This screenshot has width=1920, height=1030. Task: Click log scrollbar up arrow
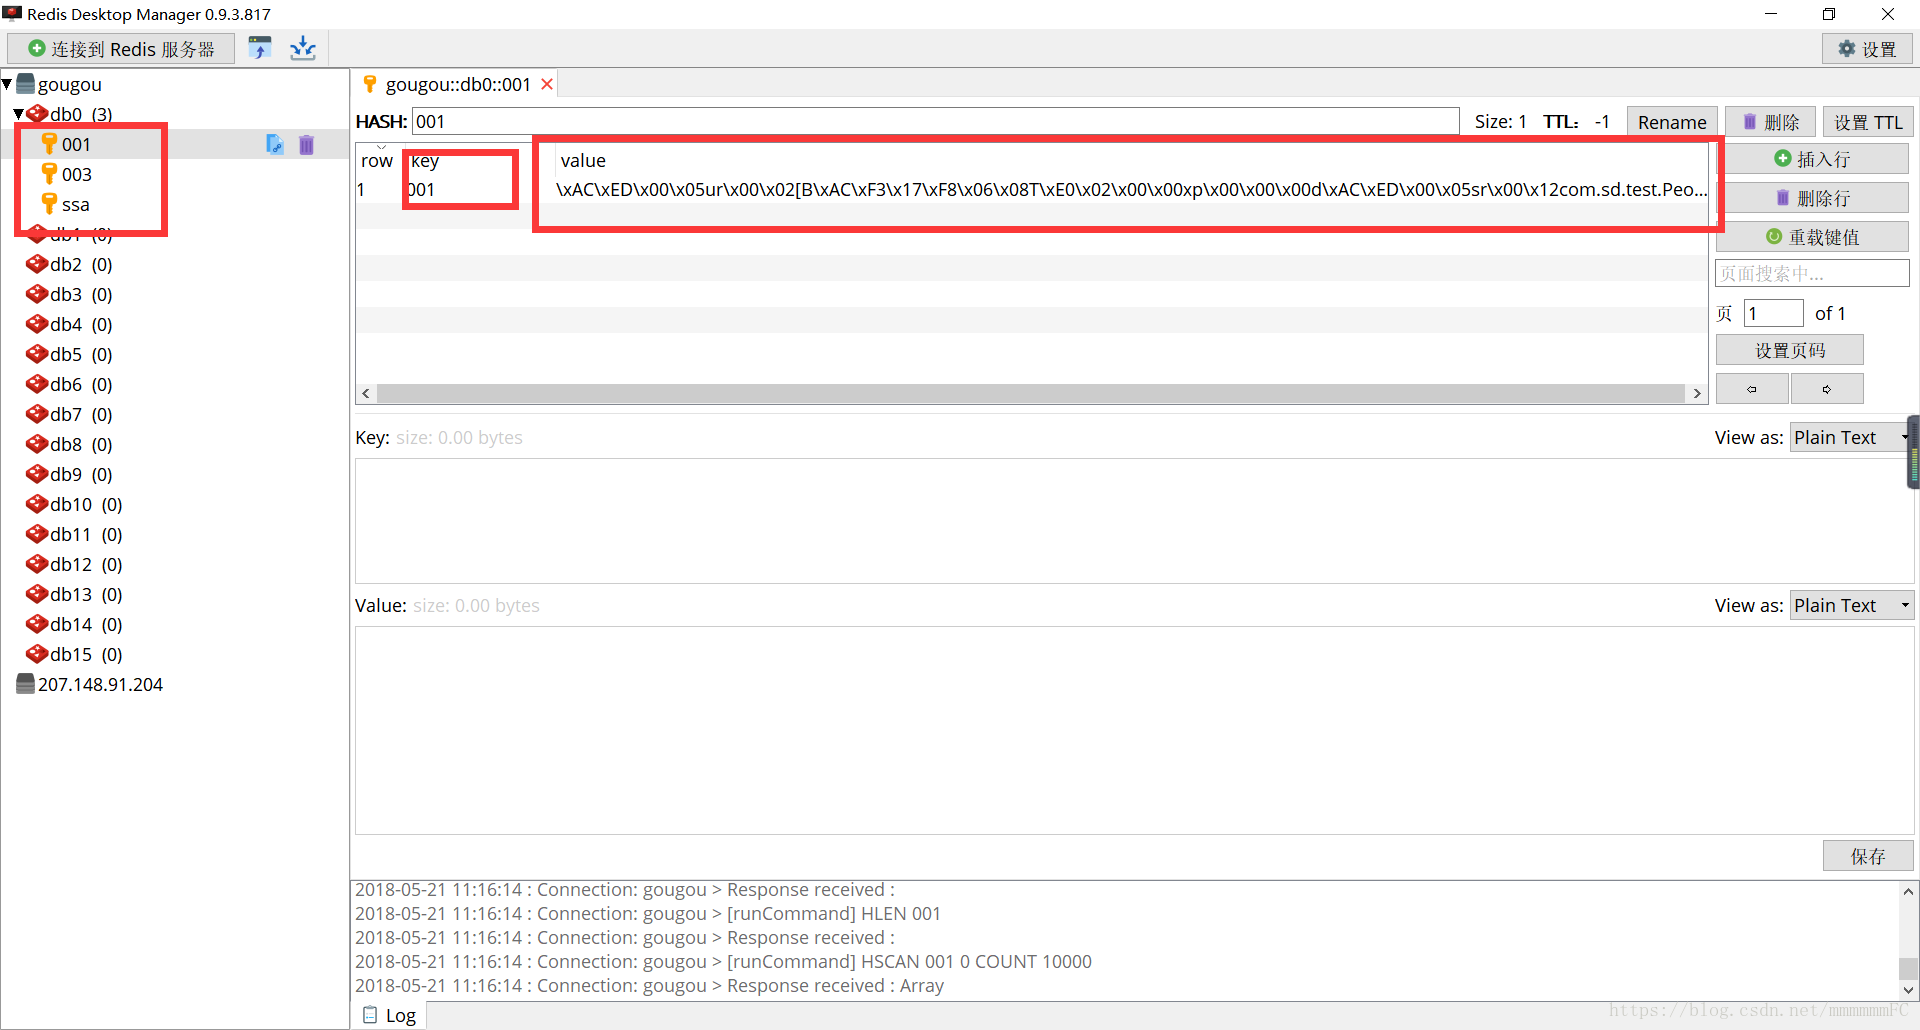[1908, 891]
